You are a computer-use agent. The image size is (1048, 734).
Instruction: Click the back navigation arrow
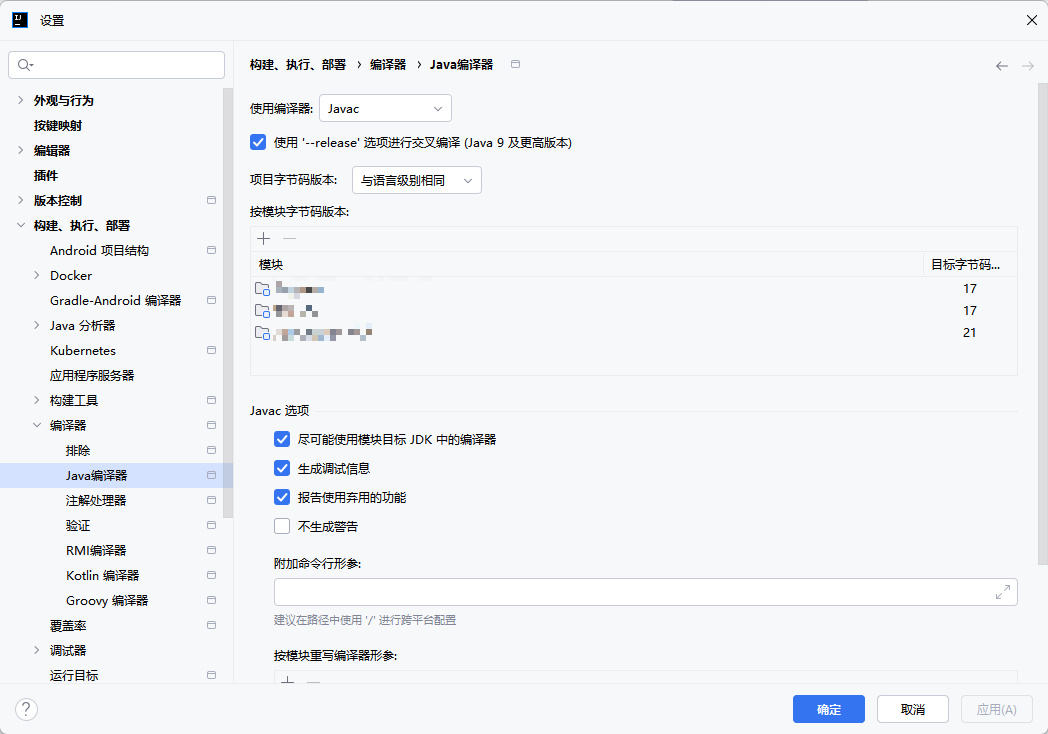[1001, 64]
